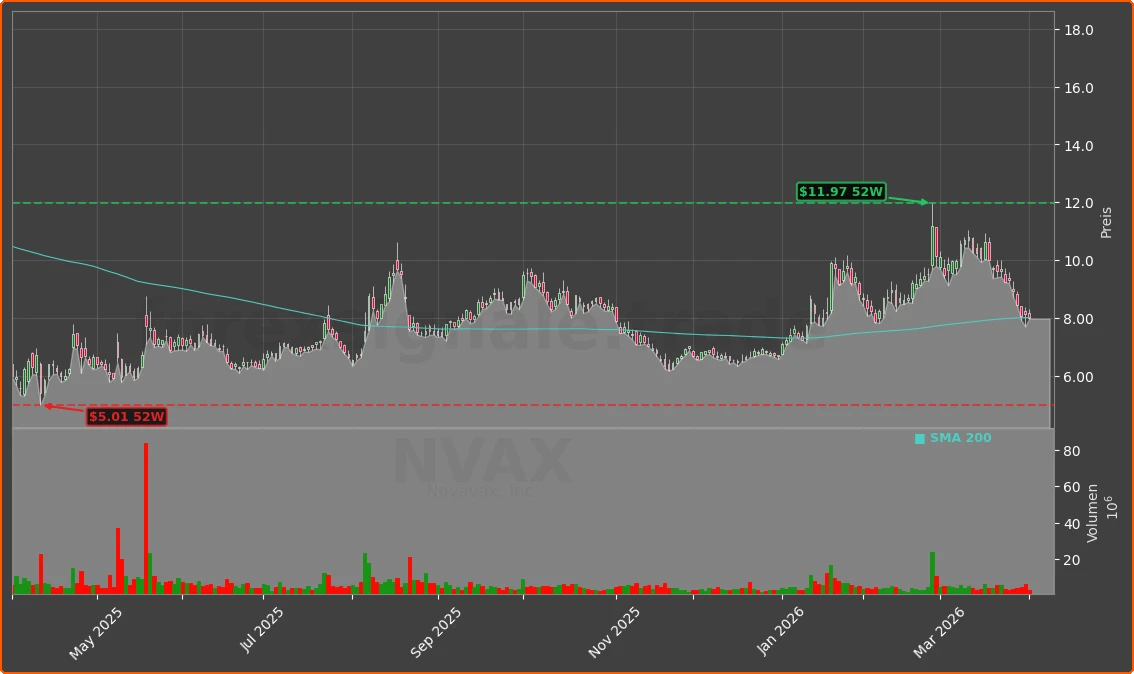Click the Nov 2025 date label
Screen dimensions: 1134x674
[x=614, y=633]
